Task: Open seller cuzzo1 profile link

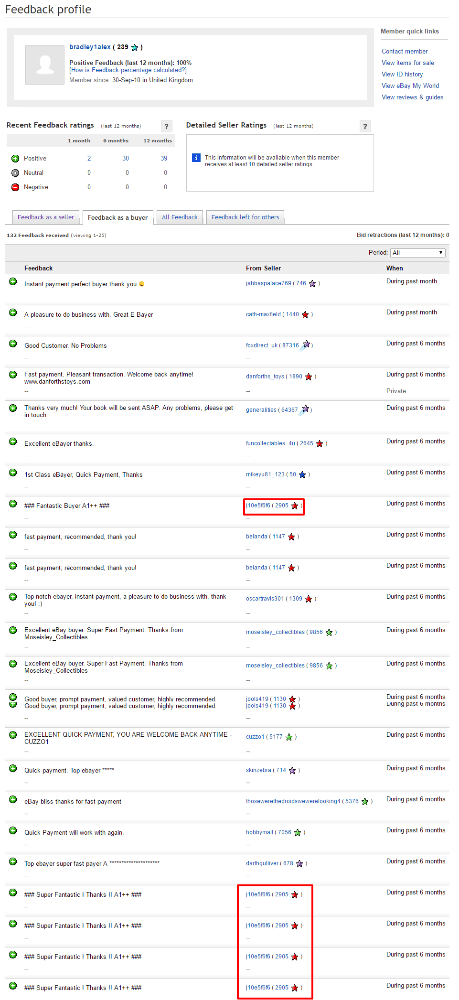Action: (255, 737)
